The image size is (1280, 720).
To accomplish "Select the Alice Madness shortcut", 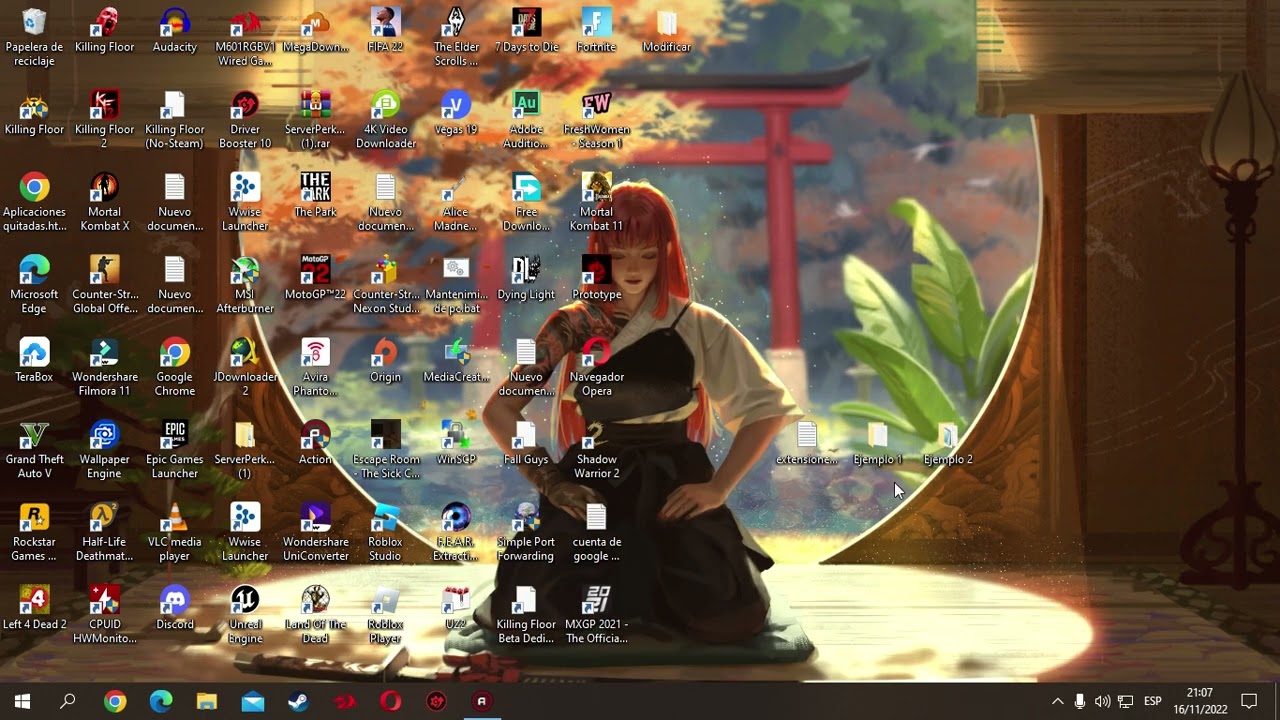I will point(456,203).
